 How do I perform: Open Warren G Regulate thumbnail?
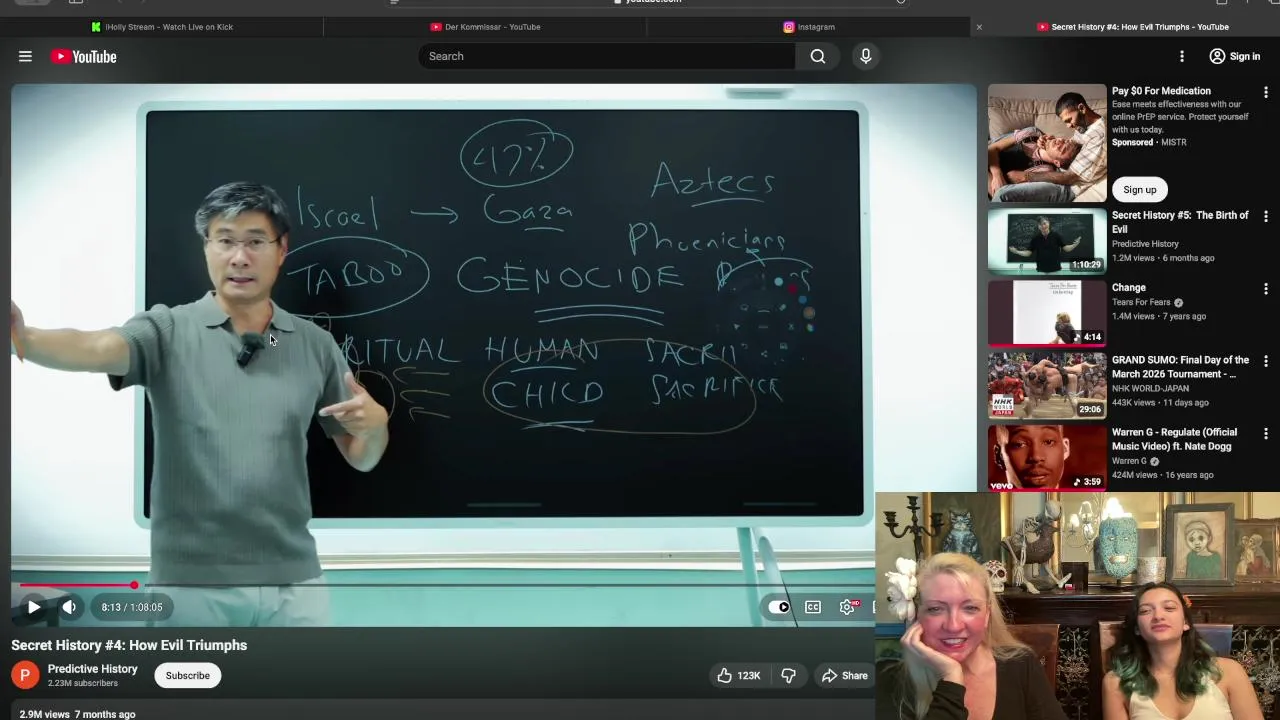tap(1047, 457)
